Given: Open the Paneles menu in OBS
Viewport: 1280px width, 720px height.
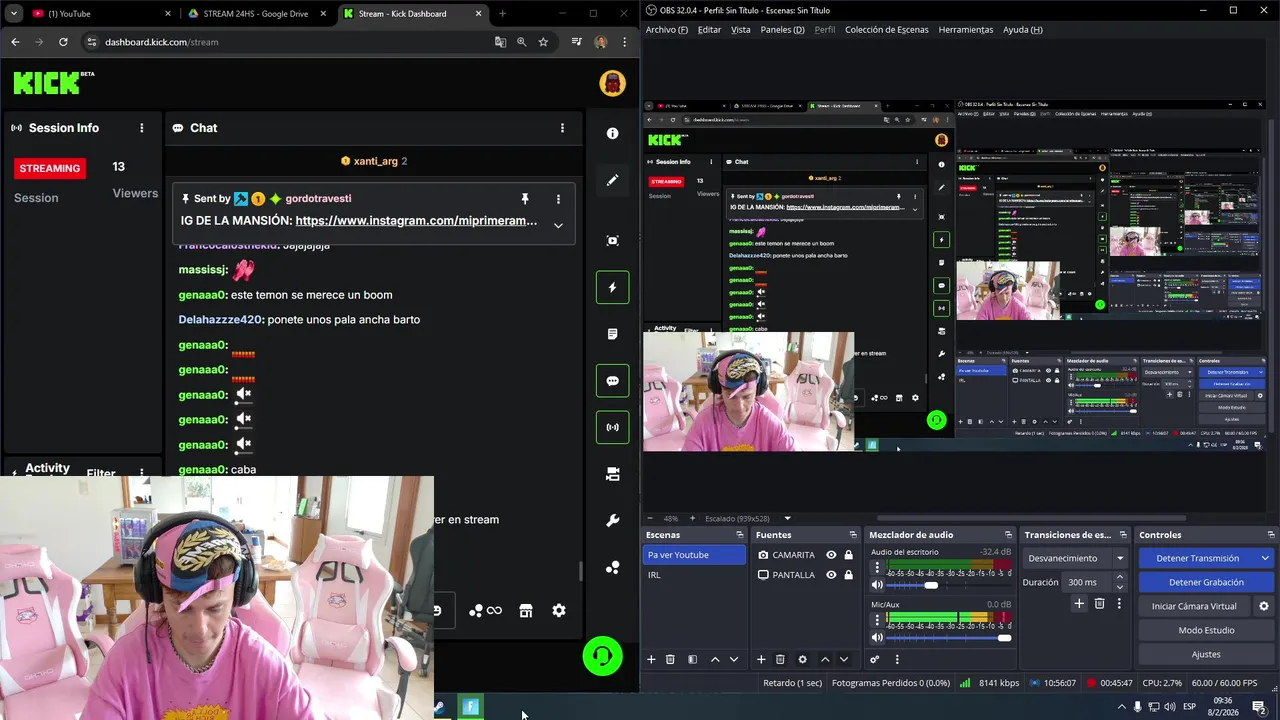Looking at the screenshot, I should (782, 30).
